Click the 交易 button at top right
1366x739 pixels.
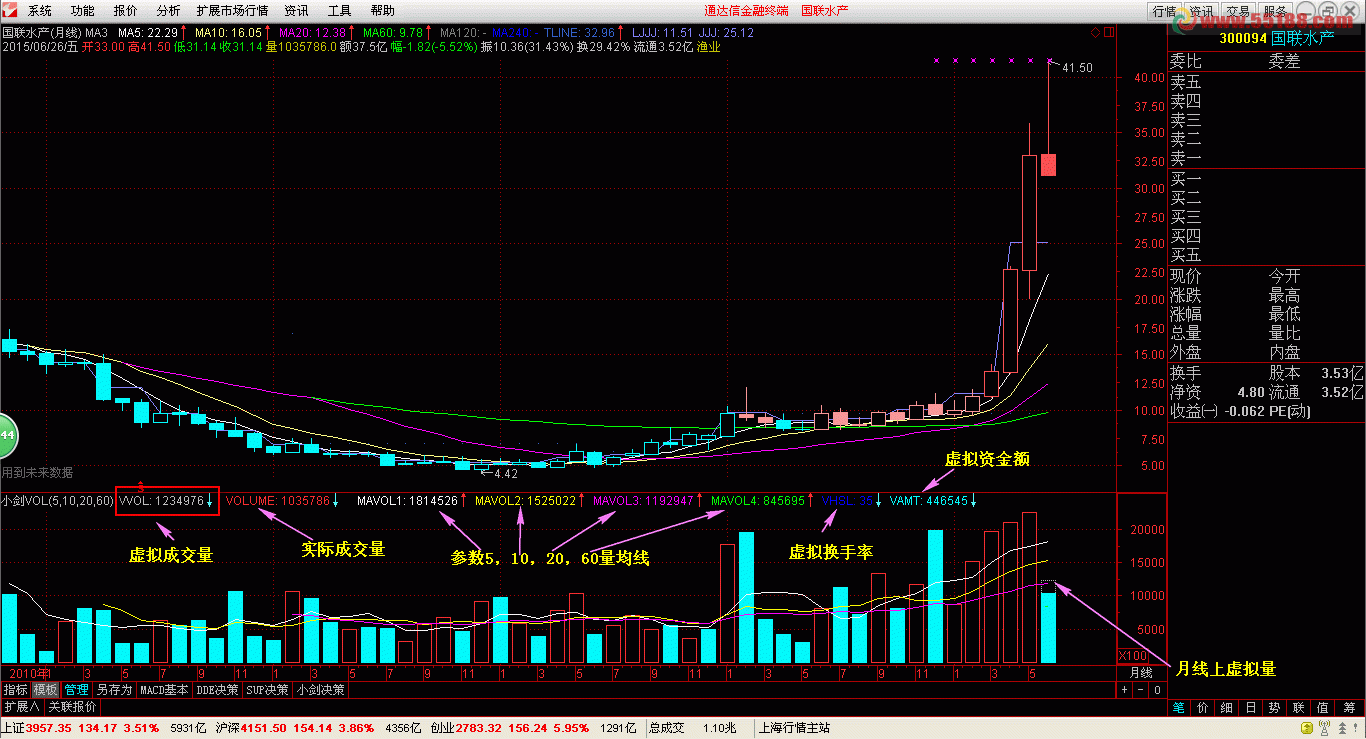coord(1238,11)
